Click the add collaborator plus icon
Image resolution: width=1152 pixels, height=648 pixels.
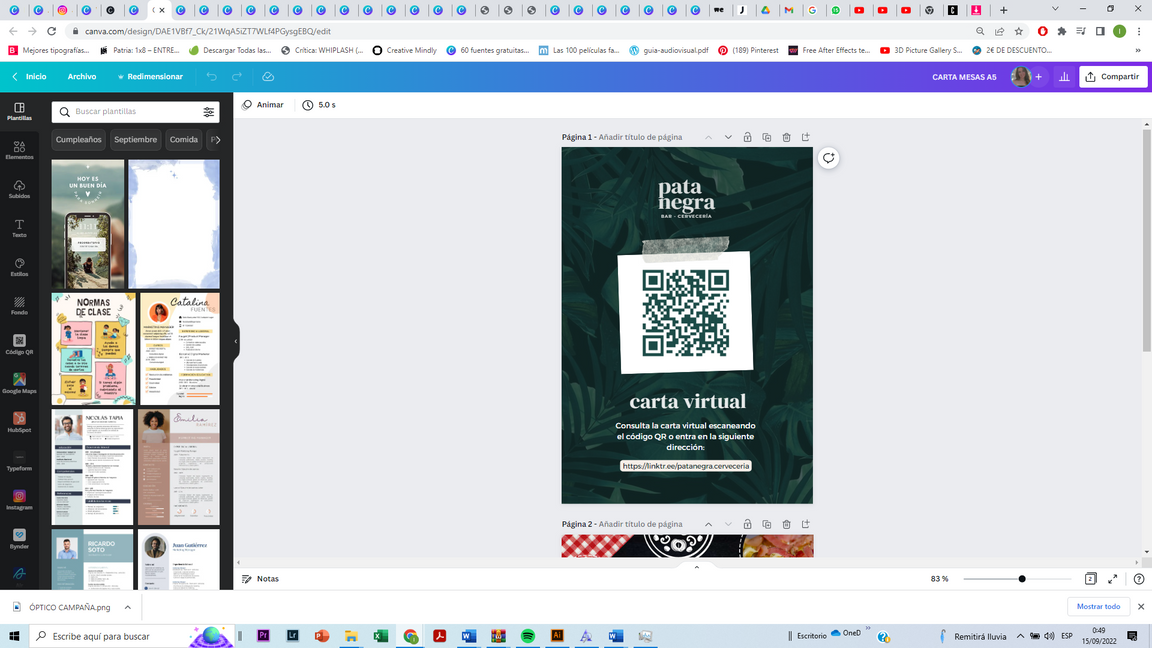[x=1038, y=76]
